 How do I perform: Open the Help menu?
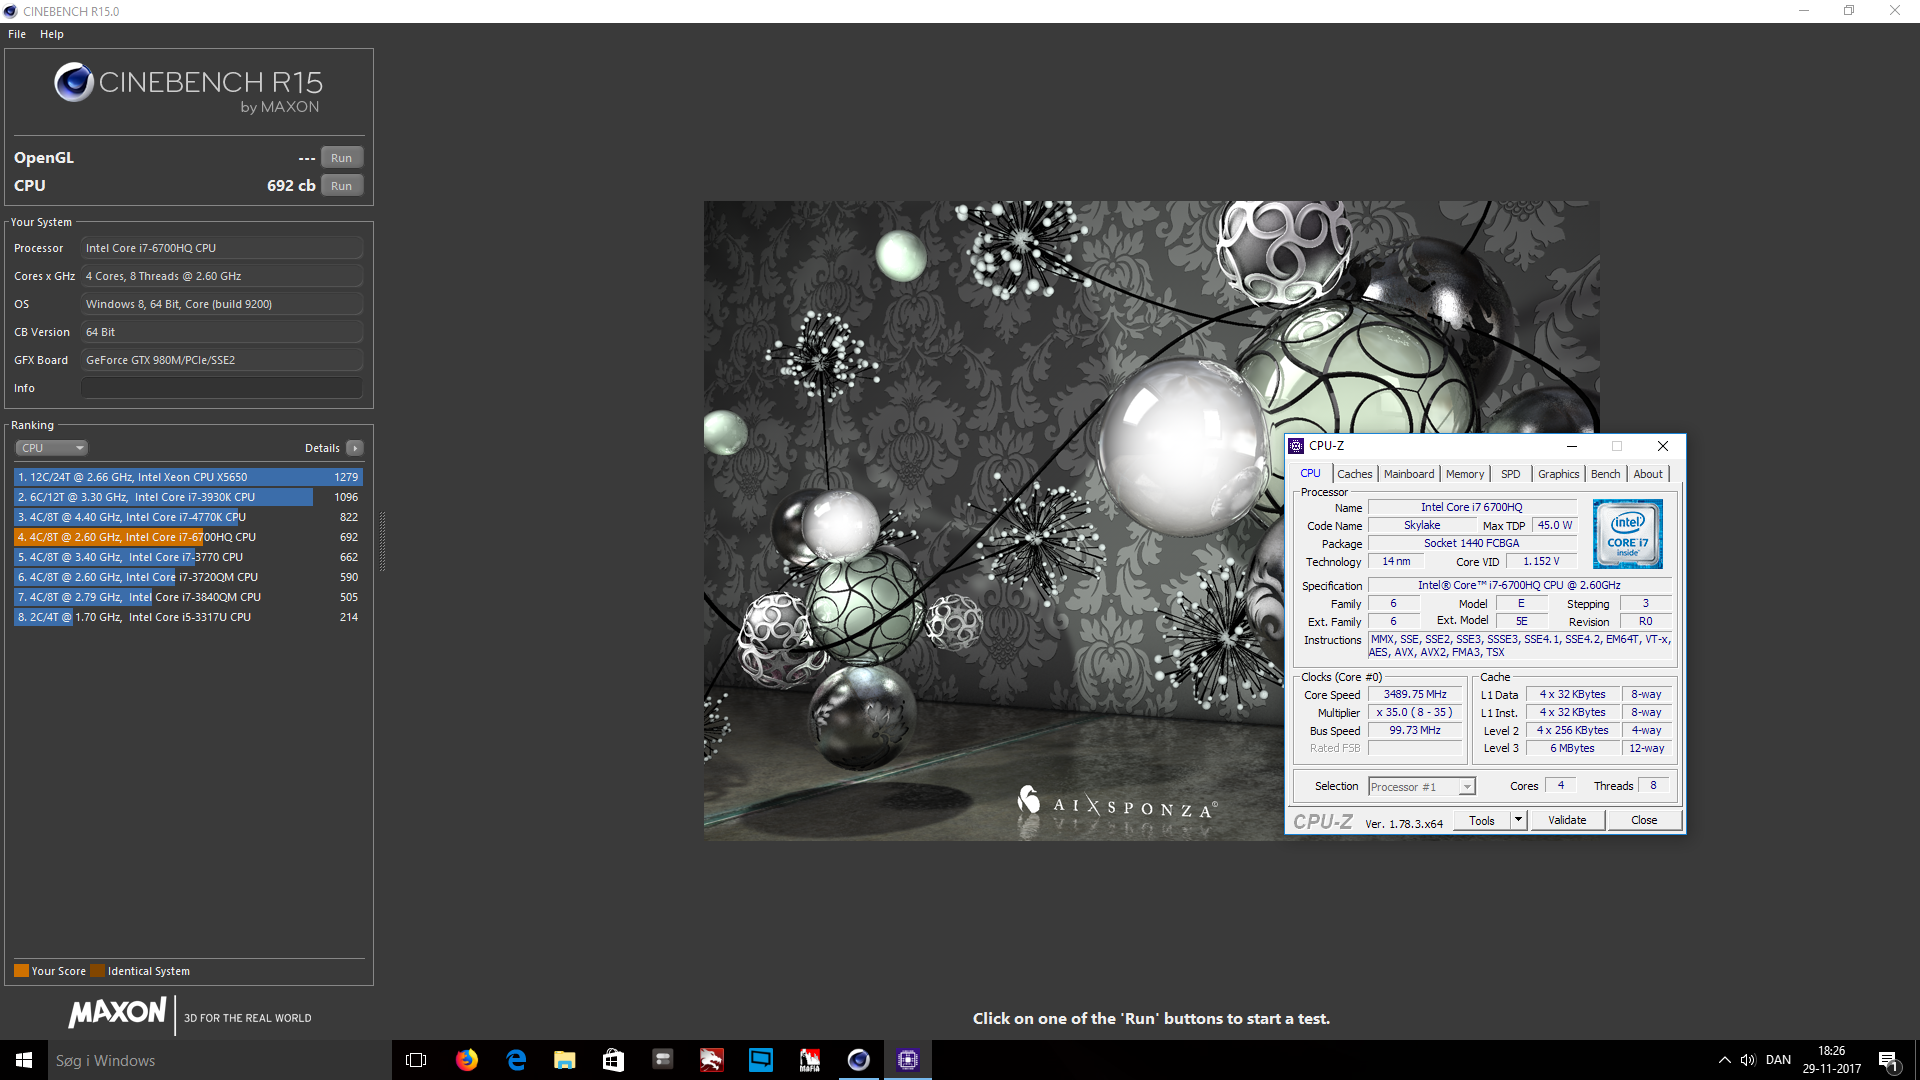52,34
